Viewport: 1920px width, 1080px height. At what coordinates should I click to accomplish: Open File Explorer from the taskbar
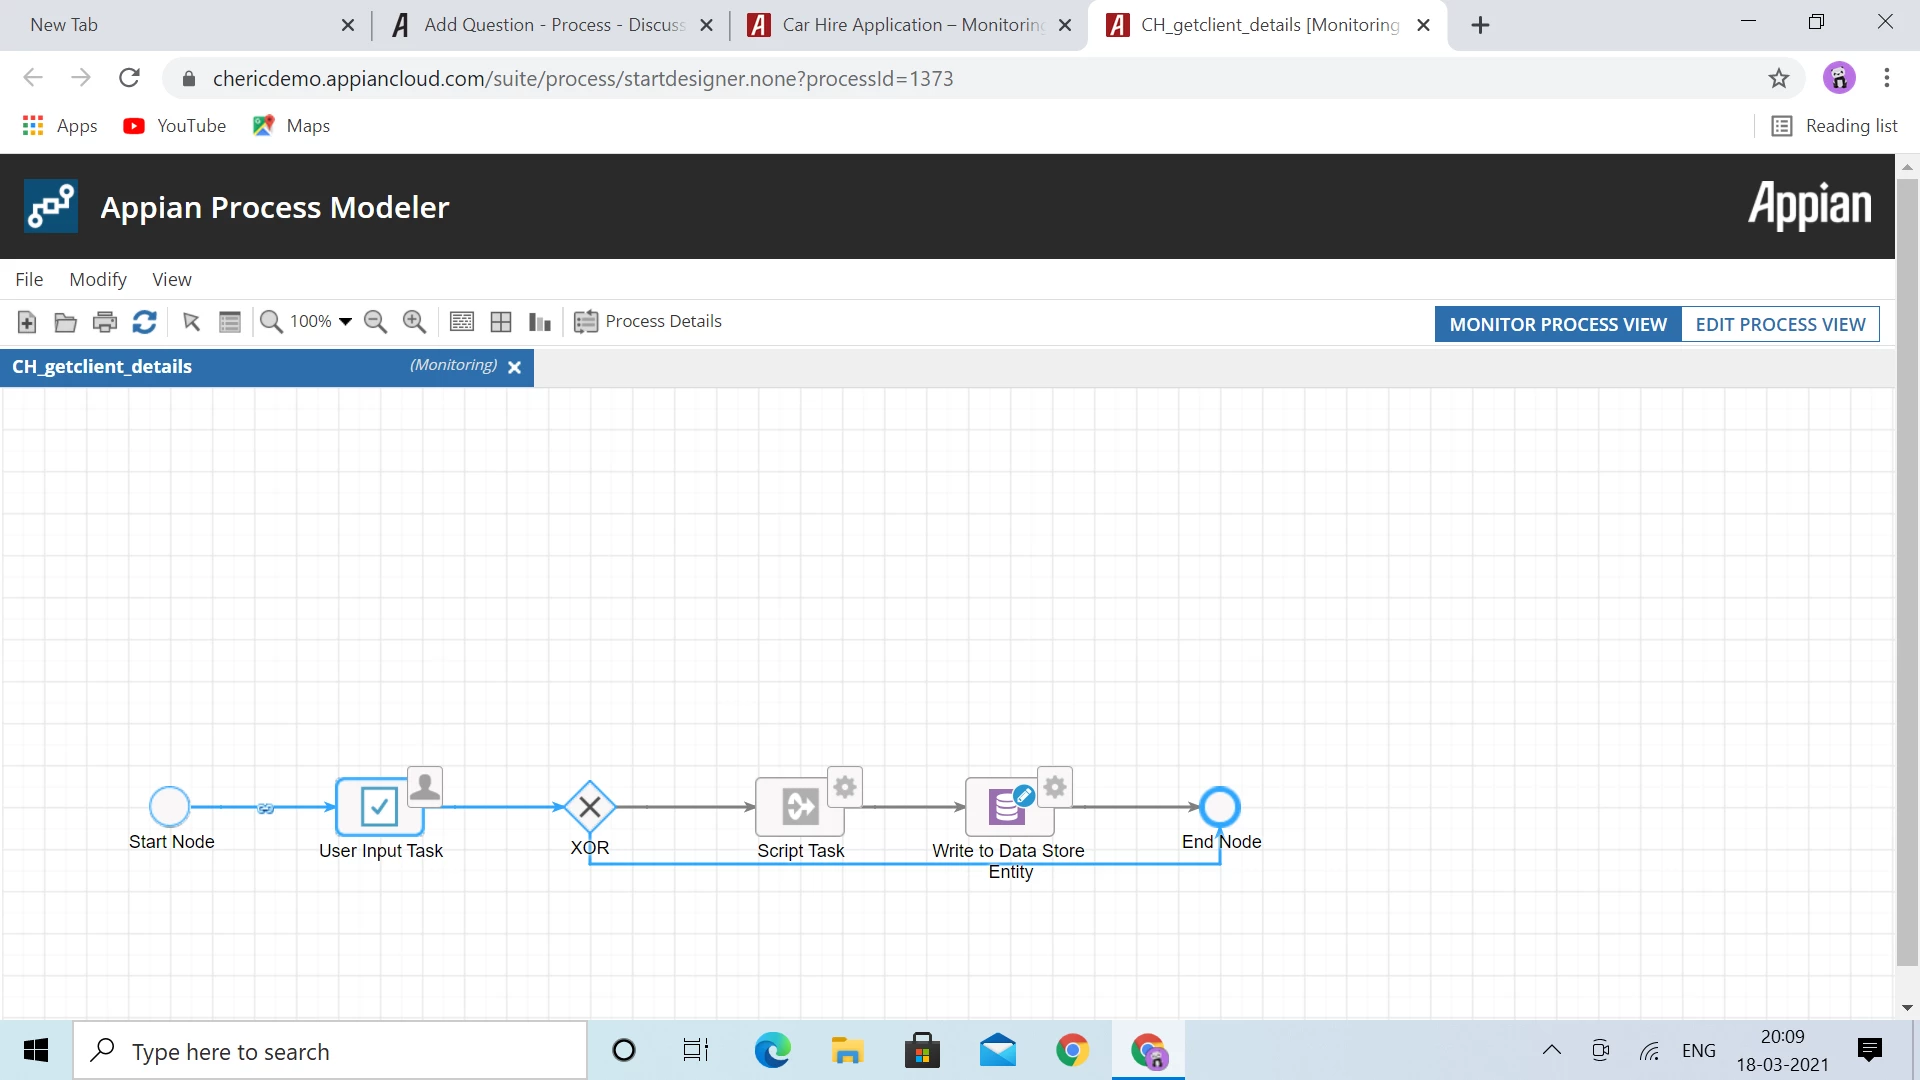847,1051
